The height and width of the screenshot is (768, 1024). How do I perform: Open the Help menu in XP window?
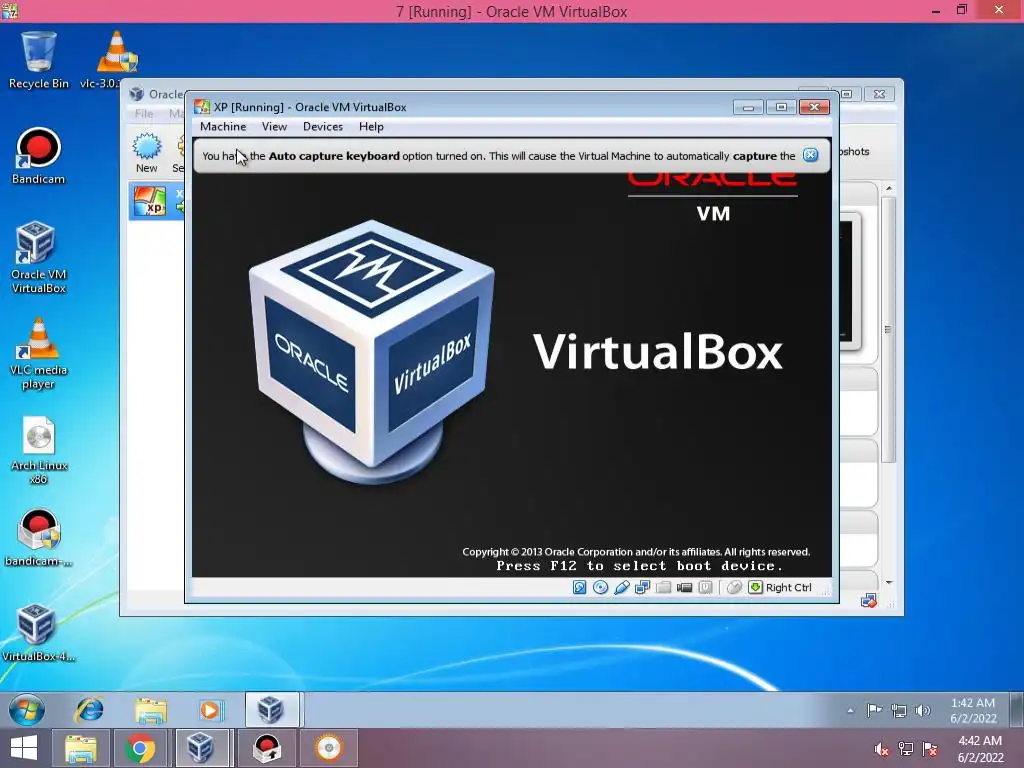[371, 127]
